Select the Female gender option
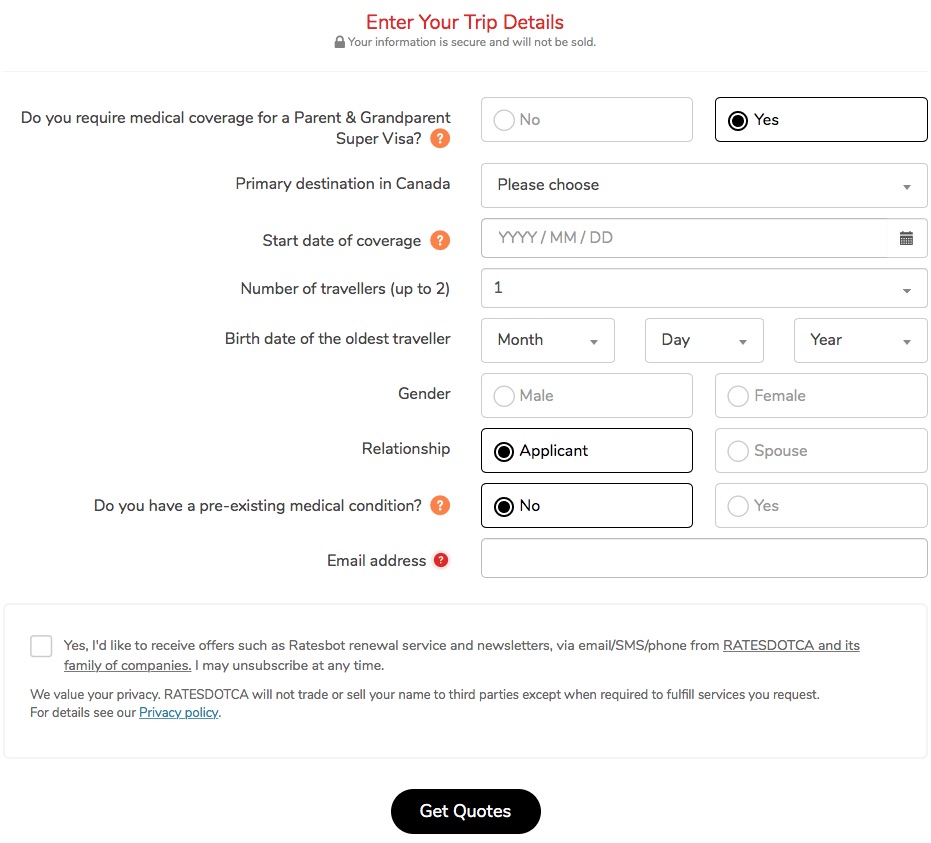This screenshot has height=843, width=931. pos(821,395)
